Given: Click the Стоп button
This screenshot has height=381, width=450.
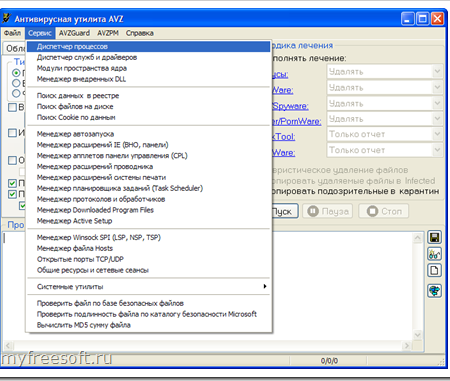Looking at the screenshot, I should (384, 211).
